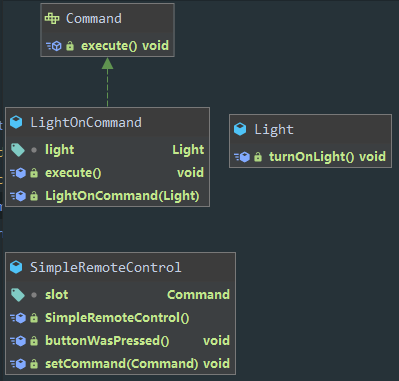
Task: Click the LightOnCommand class icon
Action: pos(16,122)
